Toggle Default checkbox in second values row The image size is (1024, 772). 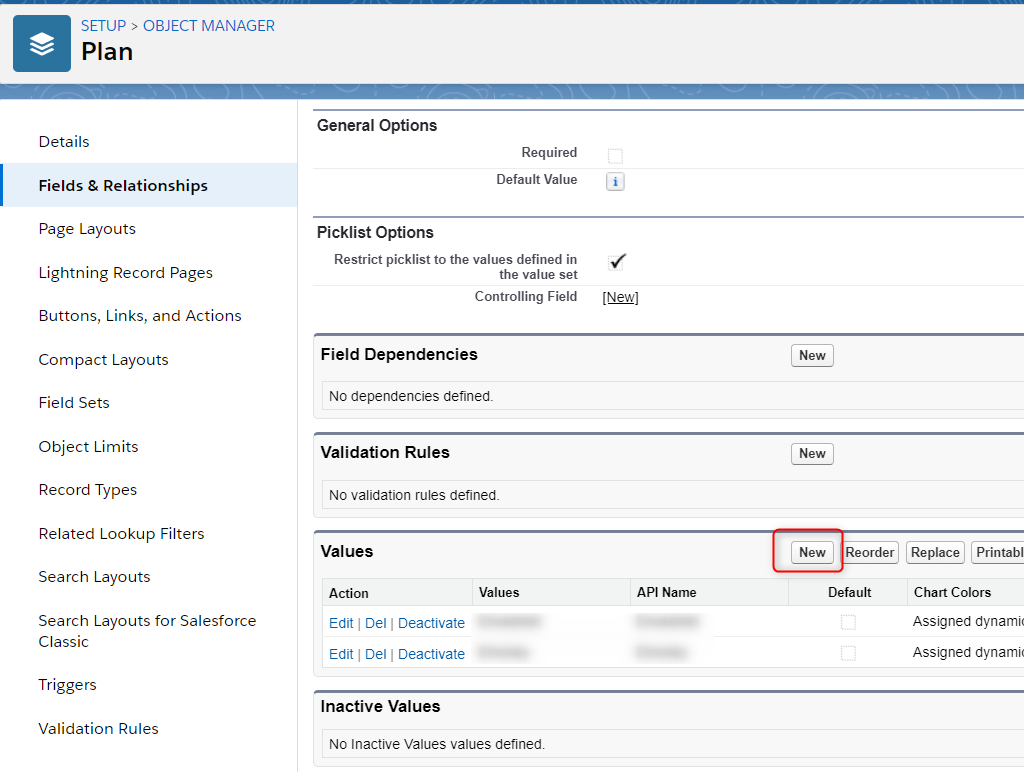point(848,653)
